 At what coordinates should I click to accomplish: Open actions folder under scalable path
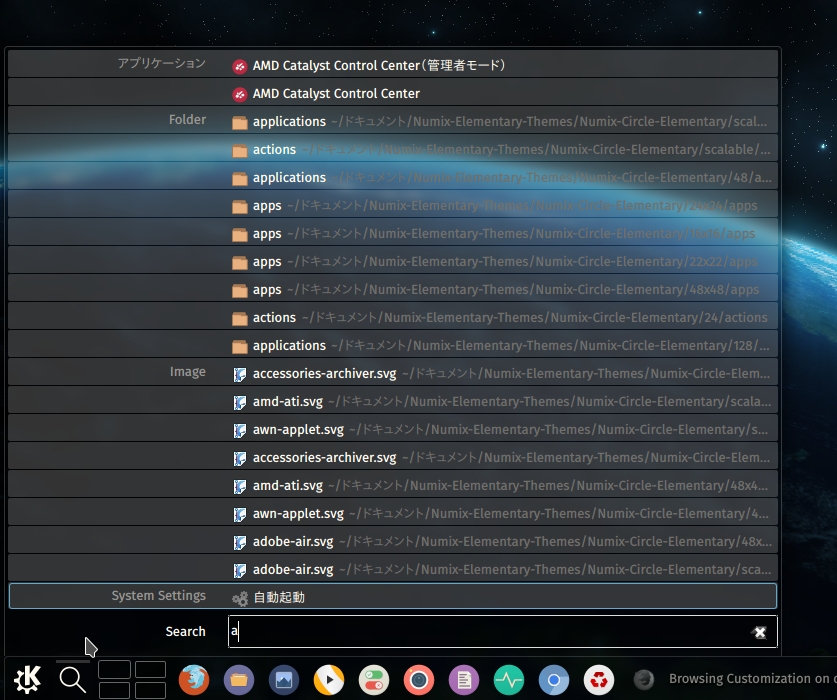(x=393, y=149)
